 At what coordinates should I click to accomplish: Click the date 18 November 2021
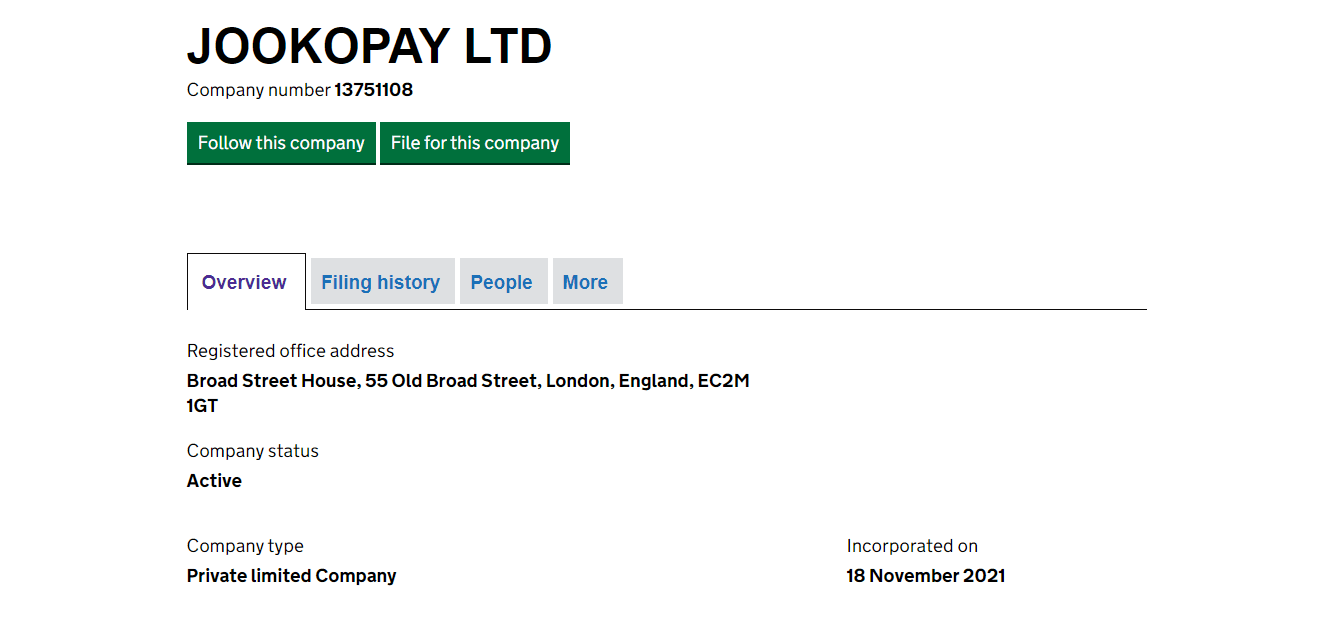pos(925,576)
